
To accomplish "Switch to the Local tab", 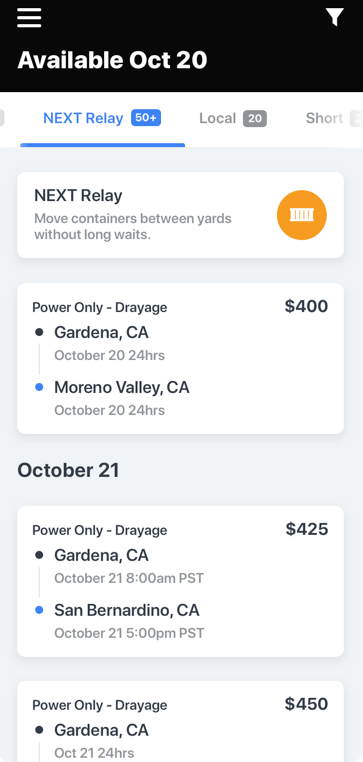I will tap(233, 118).
